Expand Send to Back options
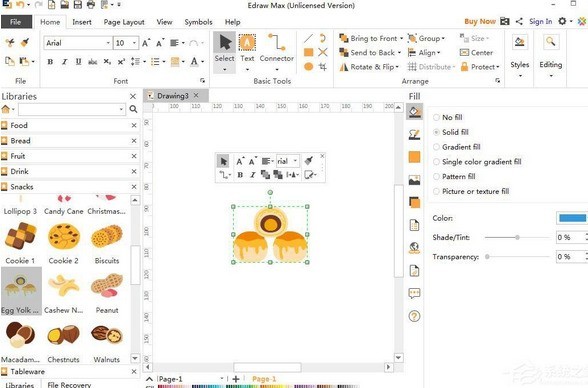The image size is (588, 388). coord(399,52)
